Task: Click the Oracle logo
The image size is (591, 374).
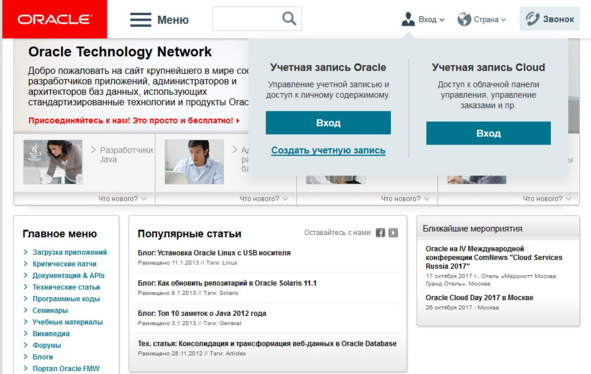Action: (x=55, y=19)
